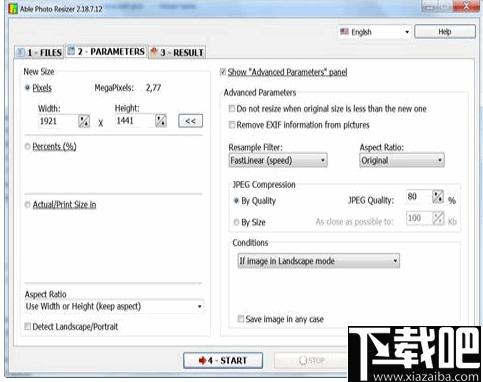483x382 pixels.
Task: Check Detect Landscape/Portrait option
Action: pos(28,326)
